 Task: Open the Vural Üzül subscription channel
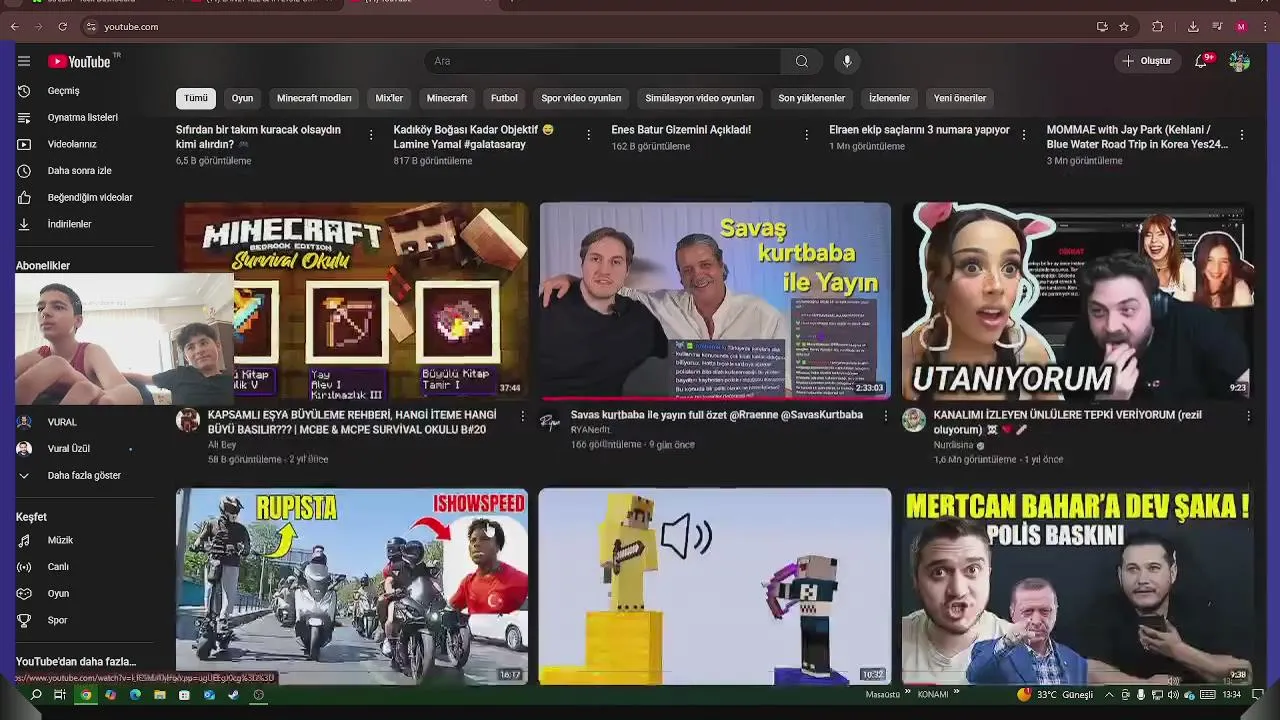[x=69, y=449]
